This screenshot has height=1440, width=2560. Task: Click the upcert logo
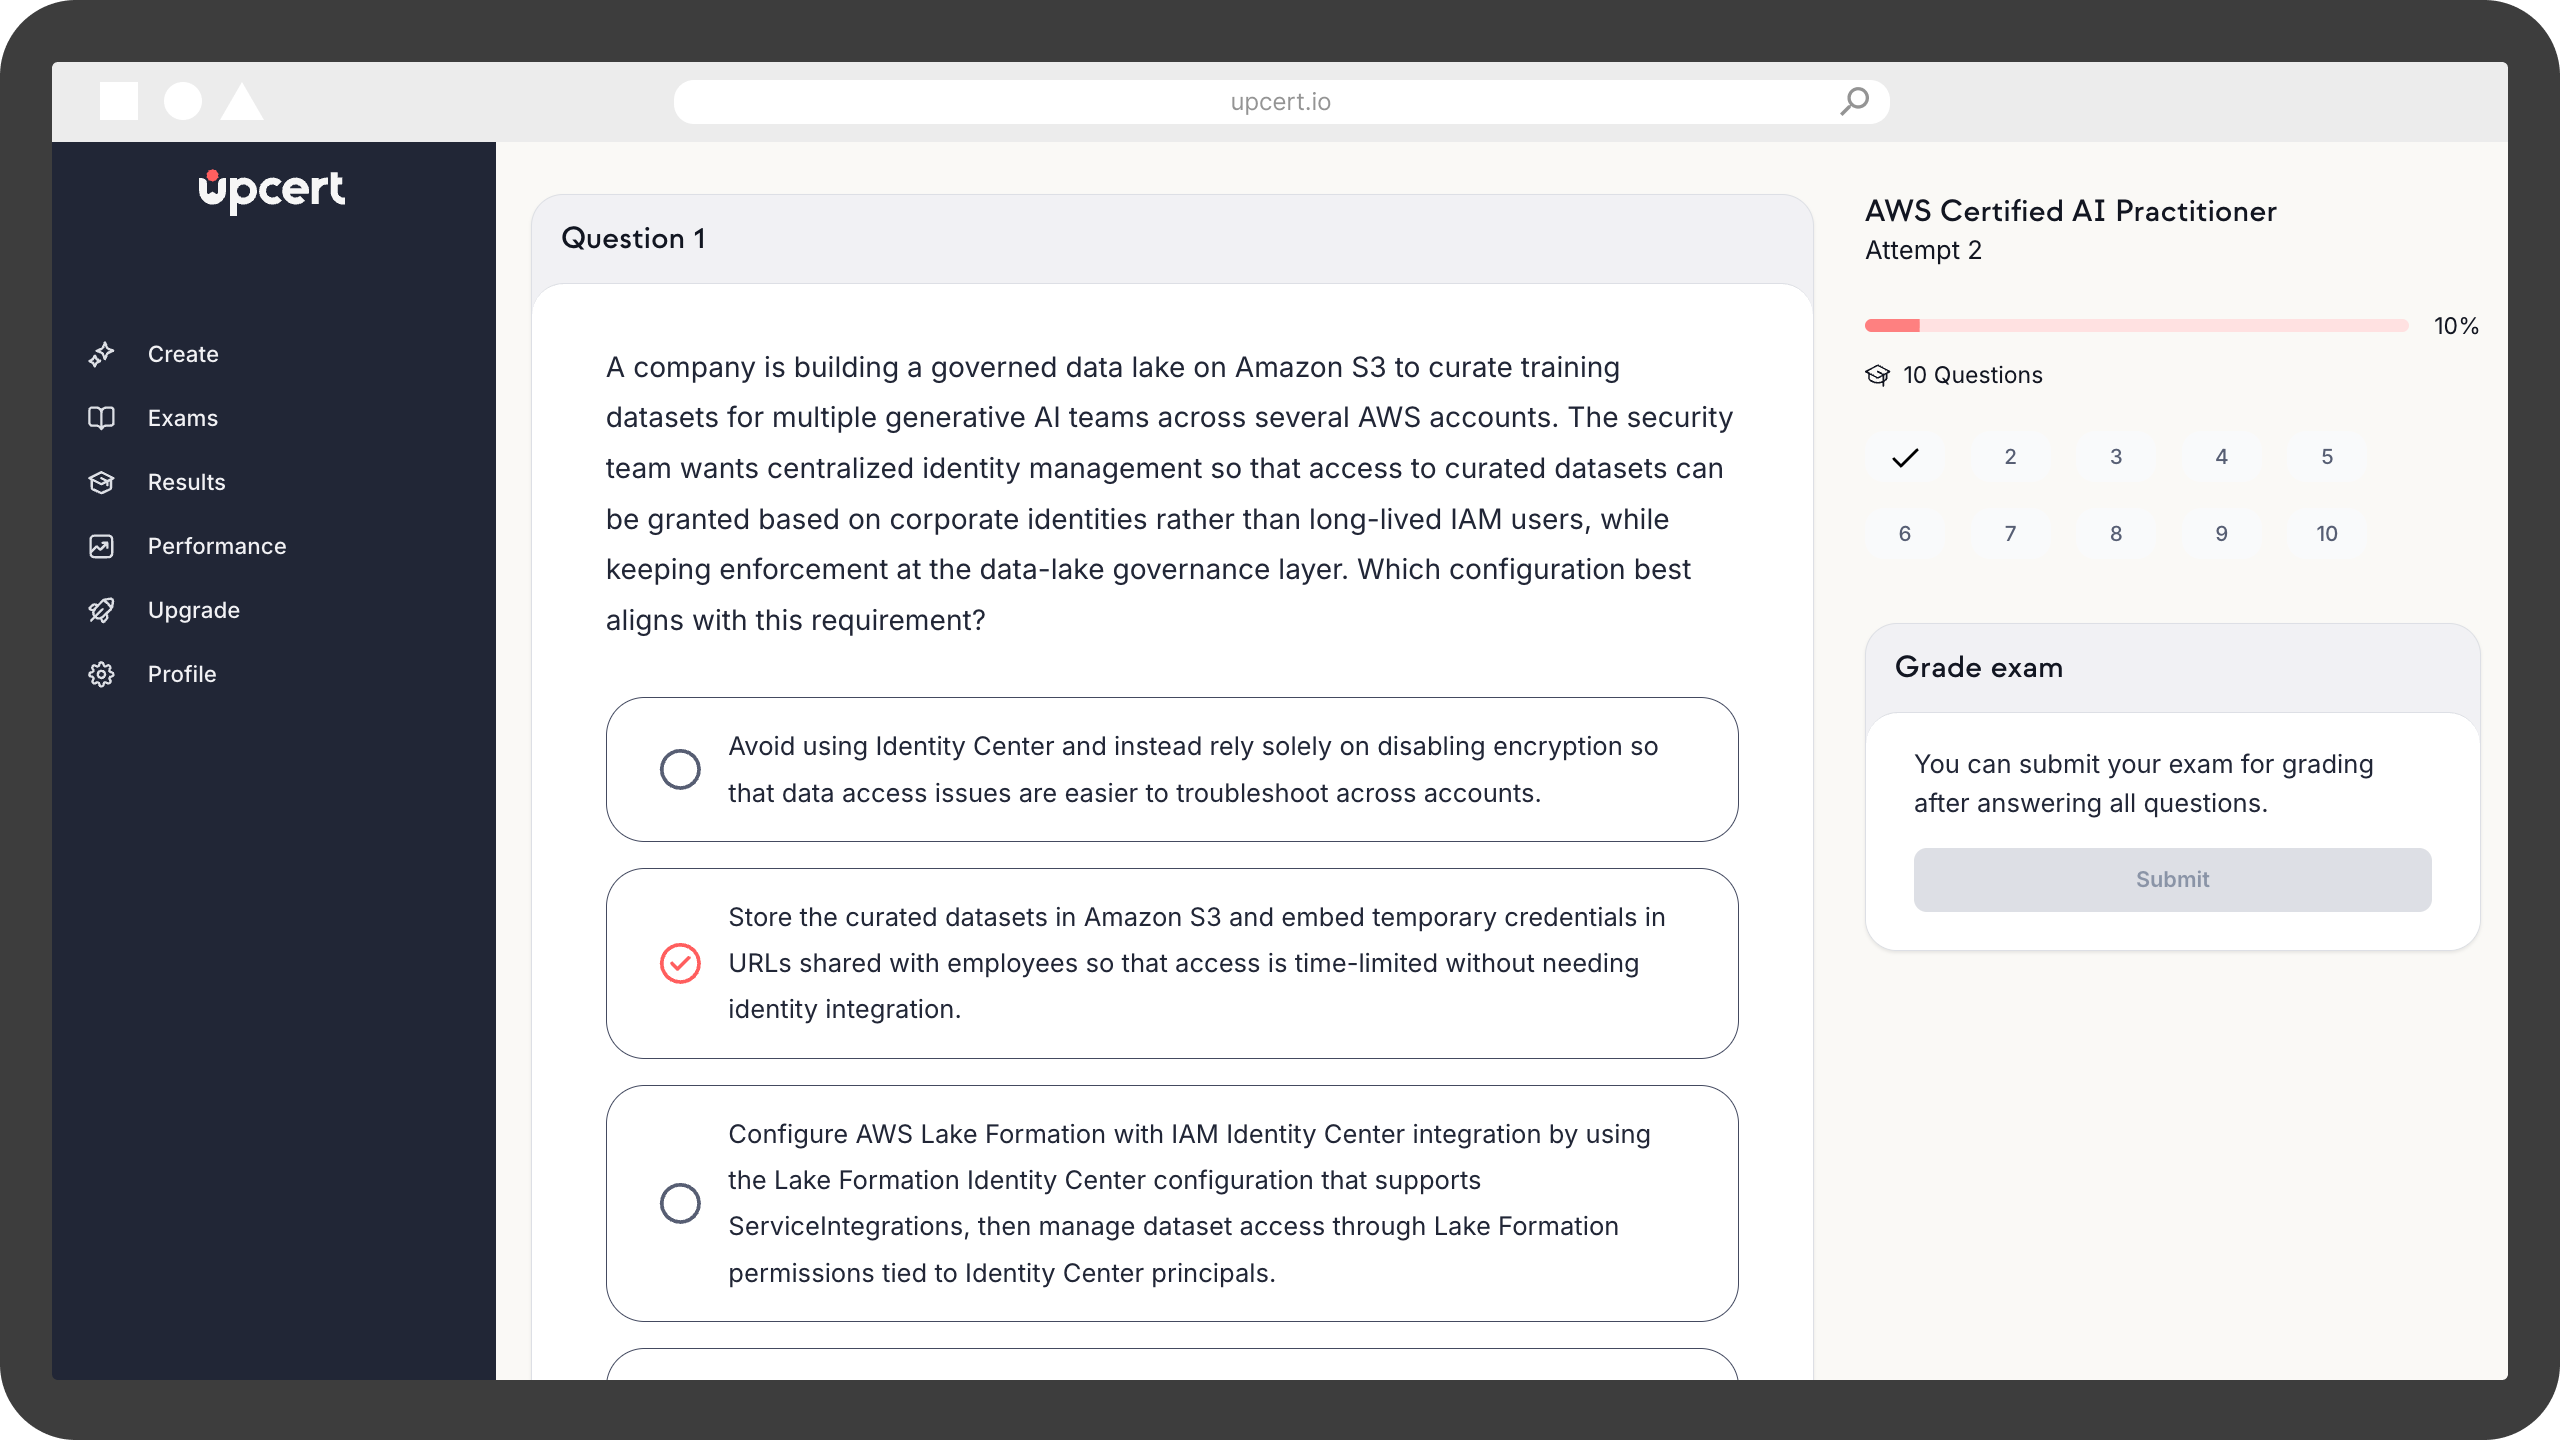click(x=271, y=191)
